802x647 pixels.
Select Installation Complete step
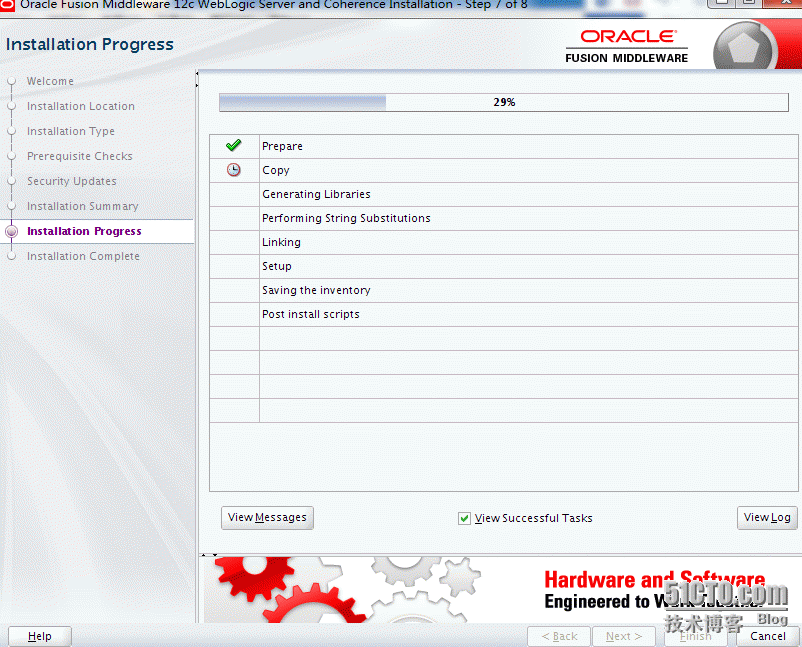coord(83,256)
